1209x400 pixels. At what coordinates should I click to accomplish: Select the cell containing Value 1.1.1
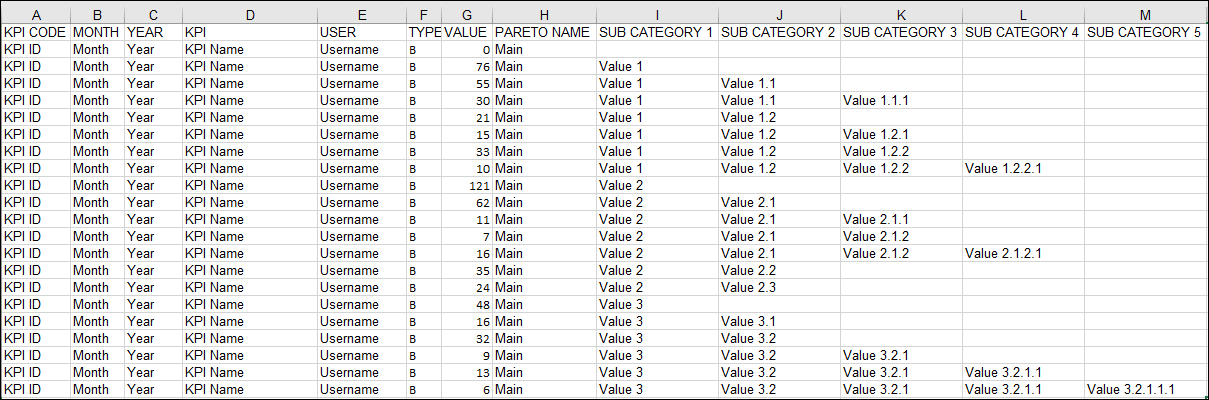(x=901, y=100)
